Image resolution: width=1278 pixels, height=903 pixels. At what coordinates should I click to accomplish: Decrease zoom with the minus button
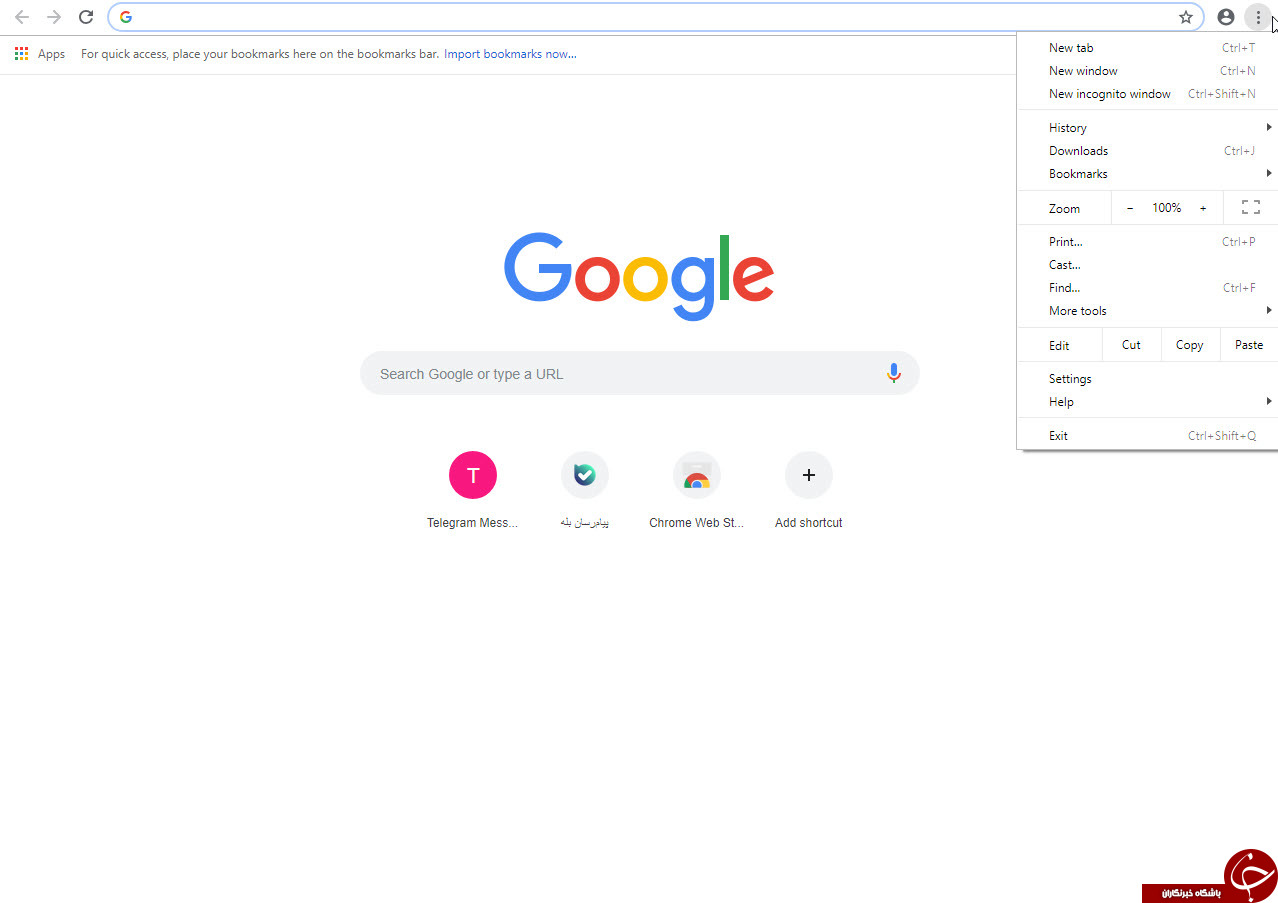pyautogui.click(x=1130, y=208)
